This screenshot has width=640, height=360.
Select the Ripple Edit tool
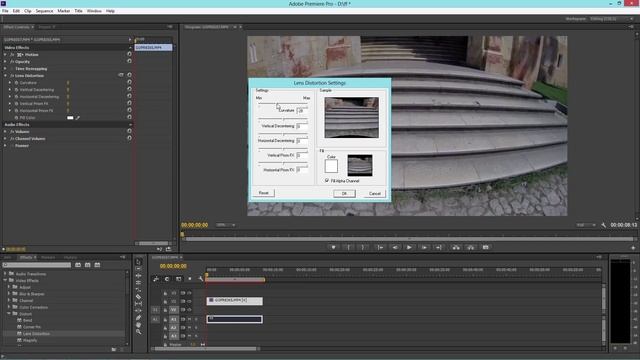click(138, 276)
